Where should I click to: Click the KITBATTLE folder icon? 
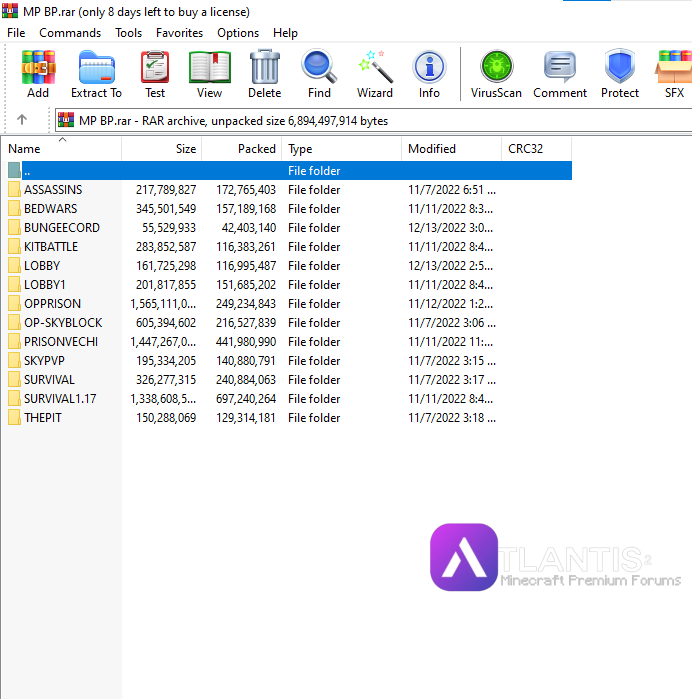[14, 247]
